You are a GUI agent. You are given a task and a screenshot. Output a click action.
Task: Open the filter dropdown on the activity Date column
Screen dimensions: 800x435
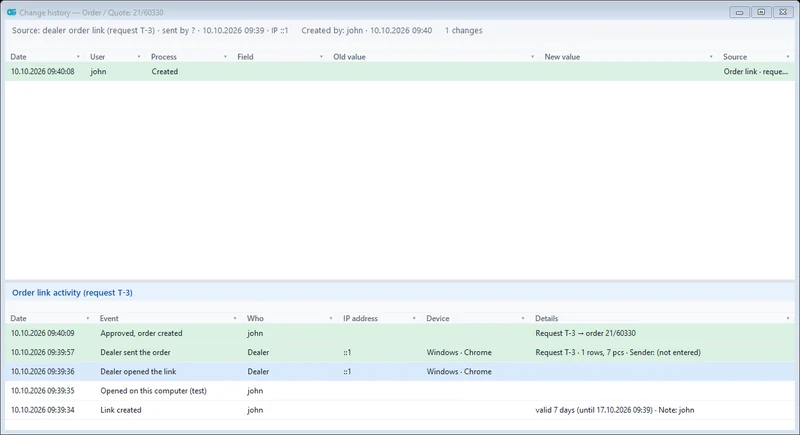point(87,319)
